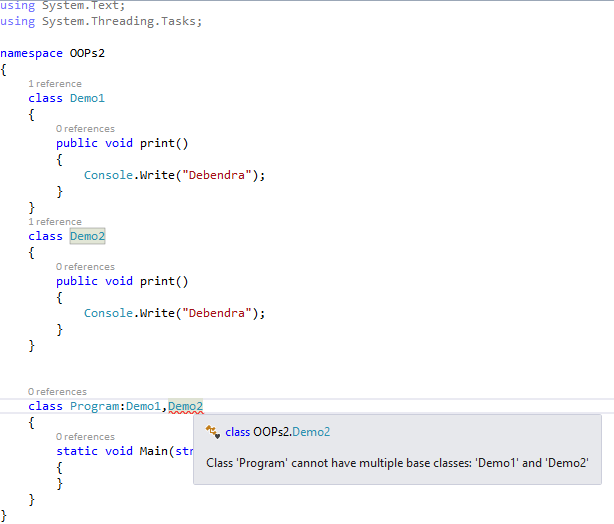The image size is (614, 524).
Task: Click the tooltip's 'class OOPs2.Demo2' text
Action: click(x=278, y=432)
